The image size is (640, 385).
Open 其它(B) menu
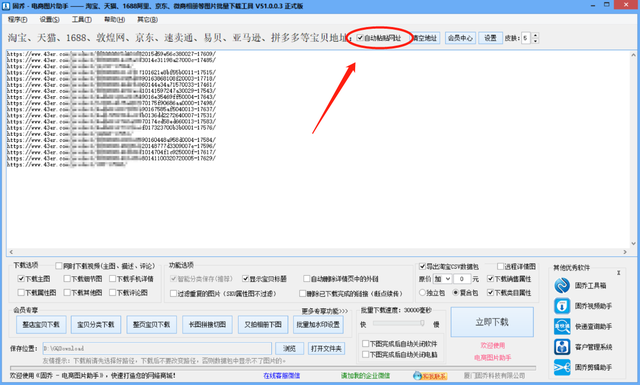pyautogui.click(x=147, y=20)
